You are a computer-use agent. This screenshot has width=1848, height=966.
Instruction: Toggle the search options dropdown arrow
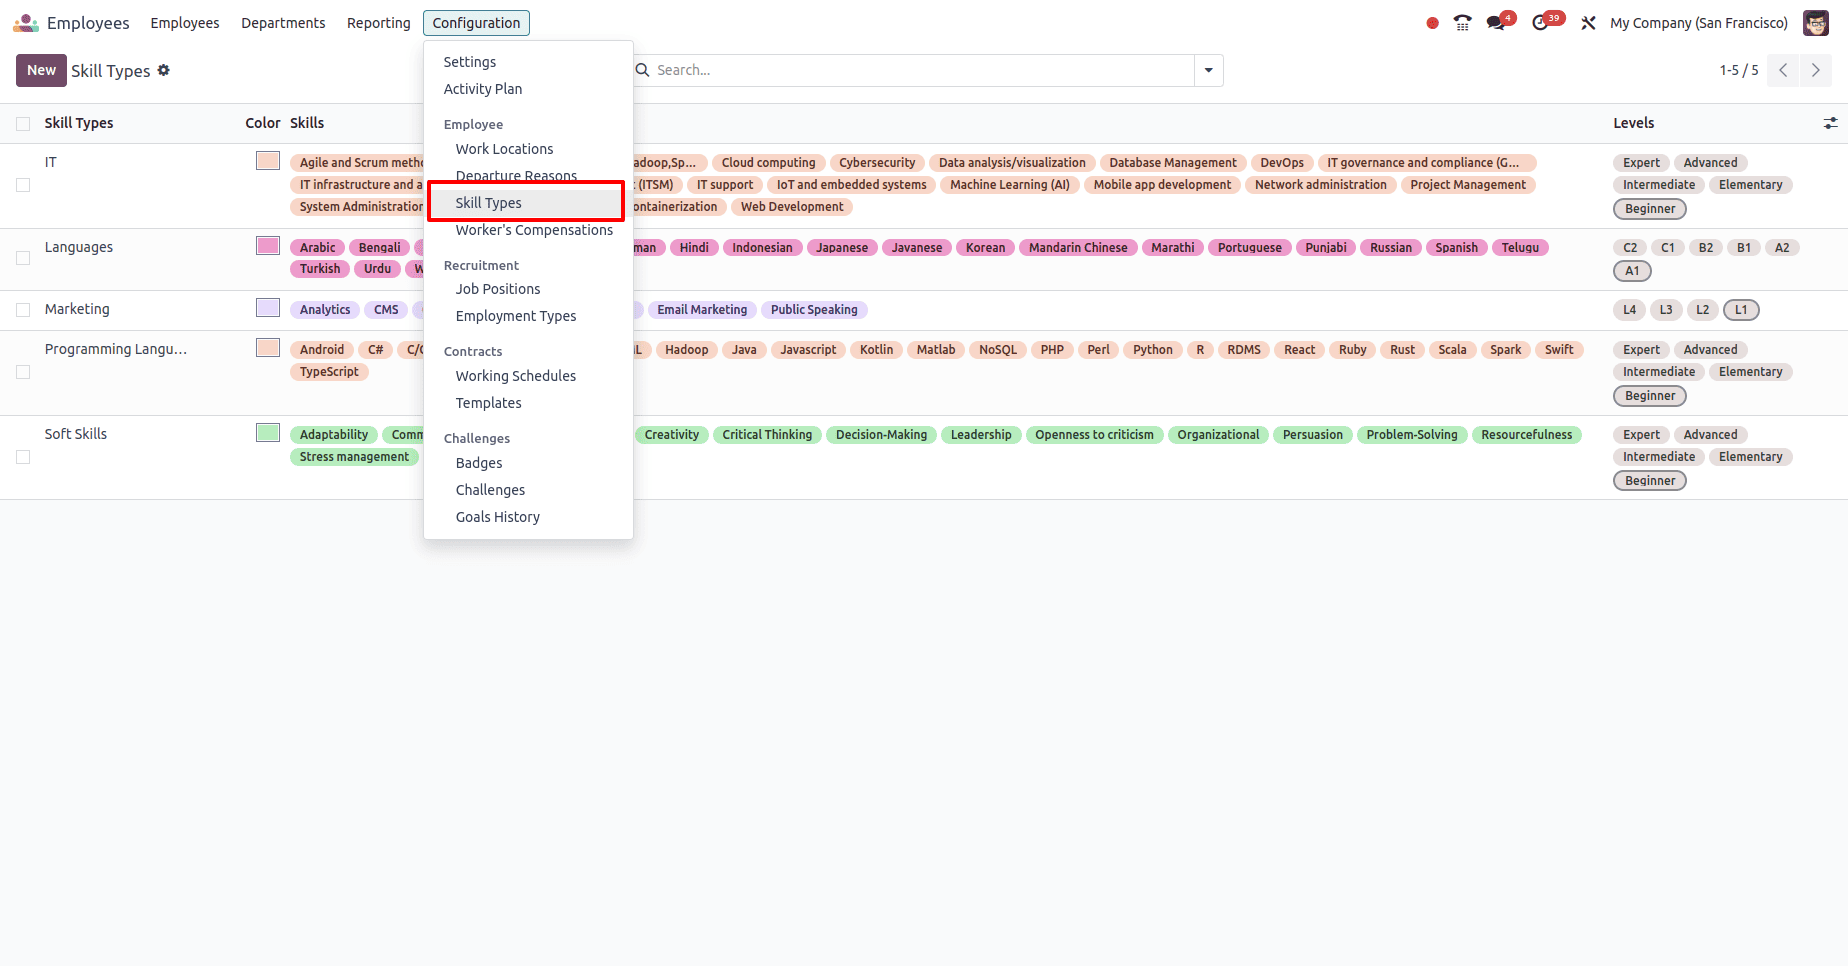[1209, 70]
